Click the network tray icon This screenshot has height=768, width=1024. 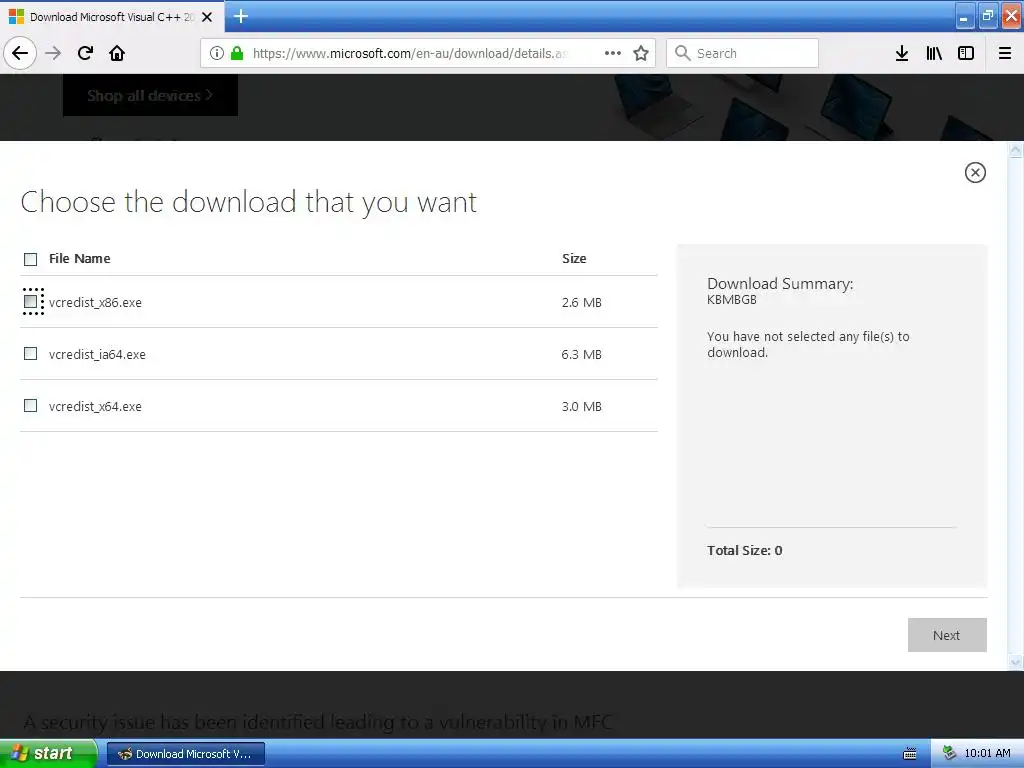[950, 754]
